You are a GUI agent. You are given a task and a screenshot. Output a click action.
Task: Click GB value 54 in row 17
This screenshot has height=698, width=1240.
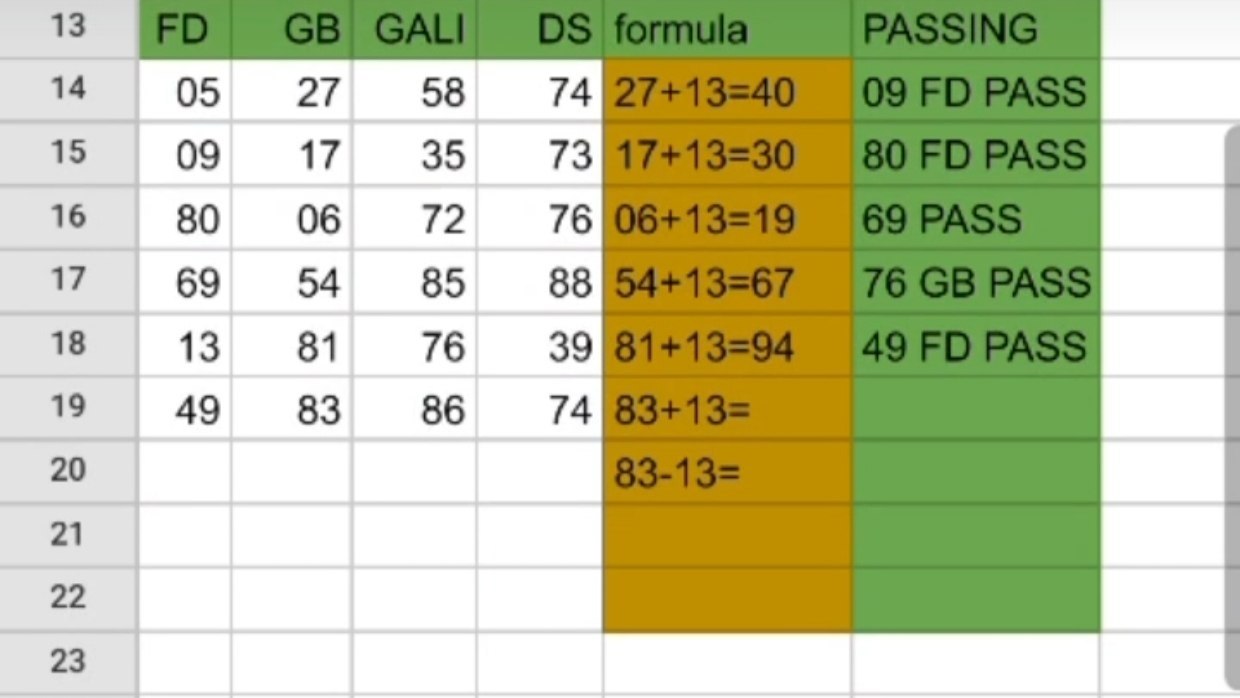pyautogui.click(x=292, y=282)
